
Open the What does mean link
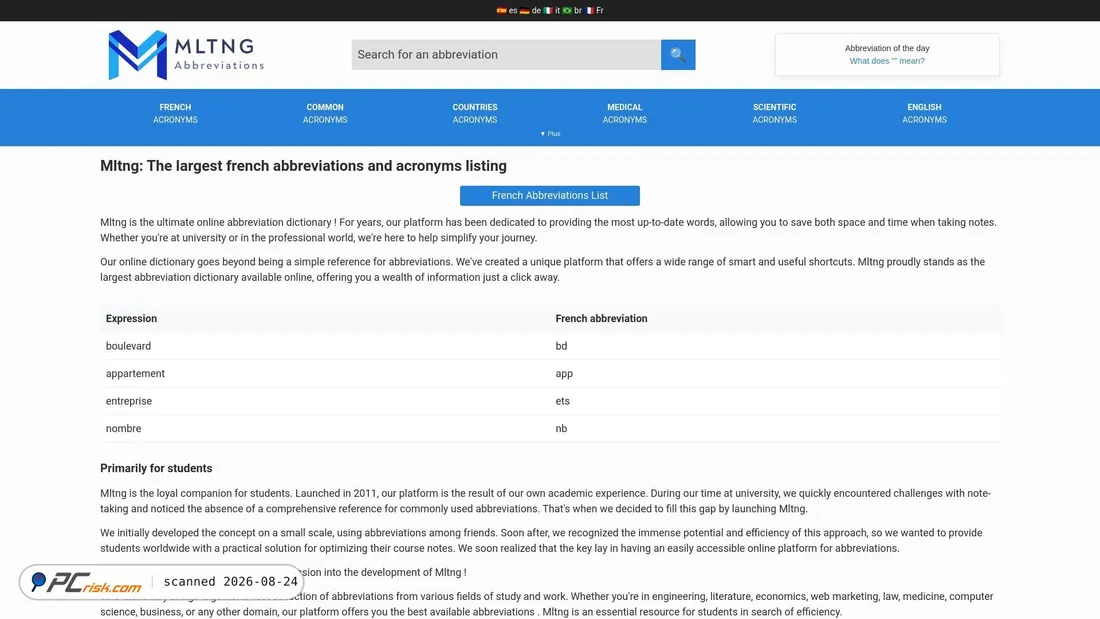[887, 61]
